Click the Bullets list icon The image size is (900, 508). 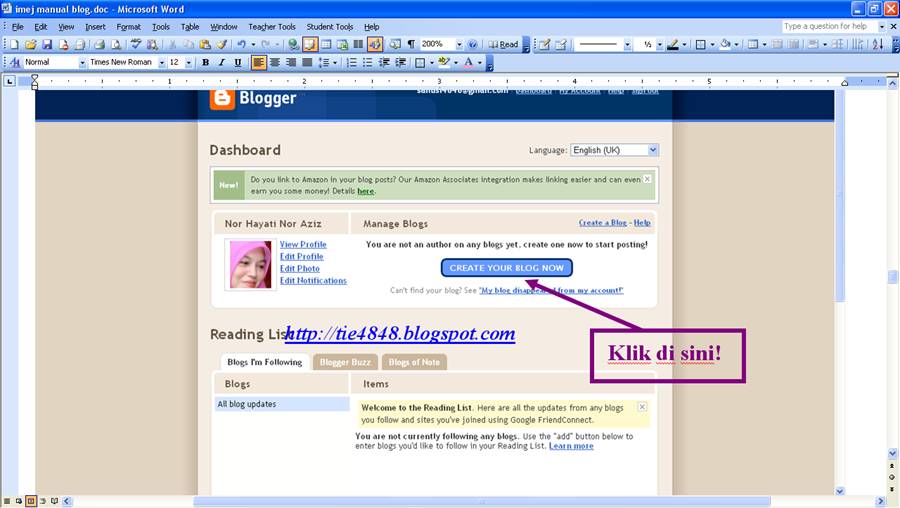(x=368, y=62)
